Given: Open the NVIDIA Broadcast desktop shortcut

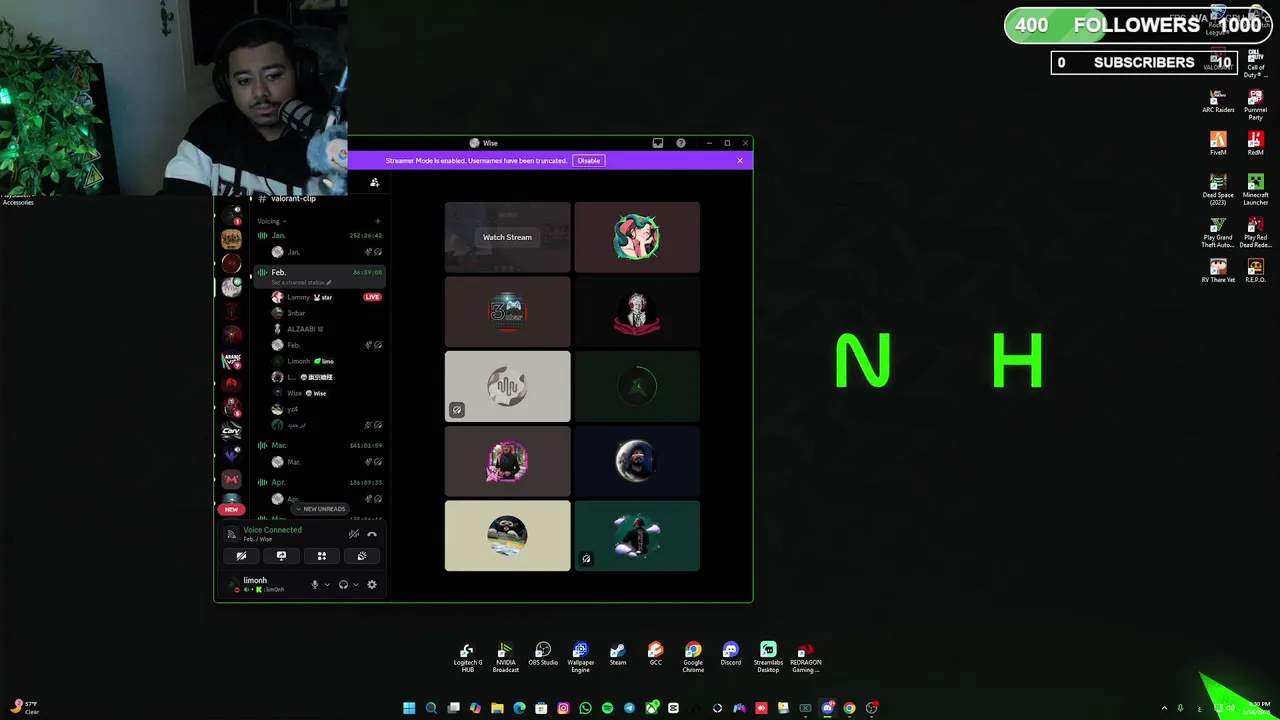Looking at the screenshot, I should pyautogui.click(x=505, y=657).
